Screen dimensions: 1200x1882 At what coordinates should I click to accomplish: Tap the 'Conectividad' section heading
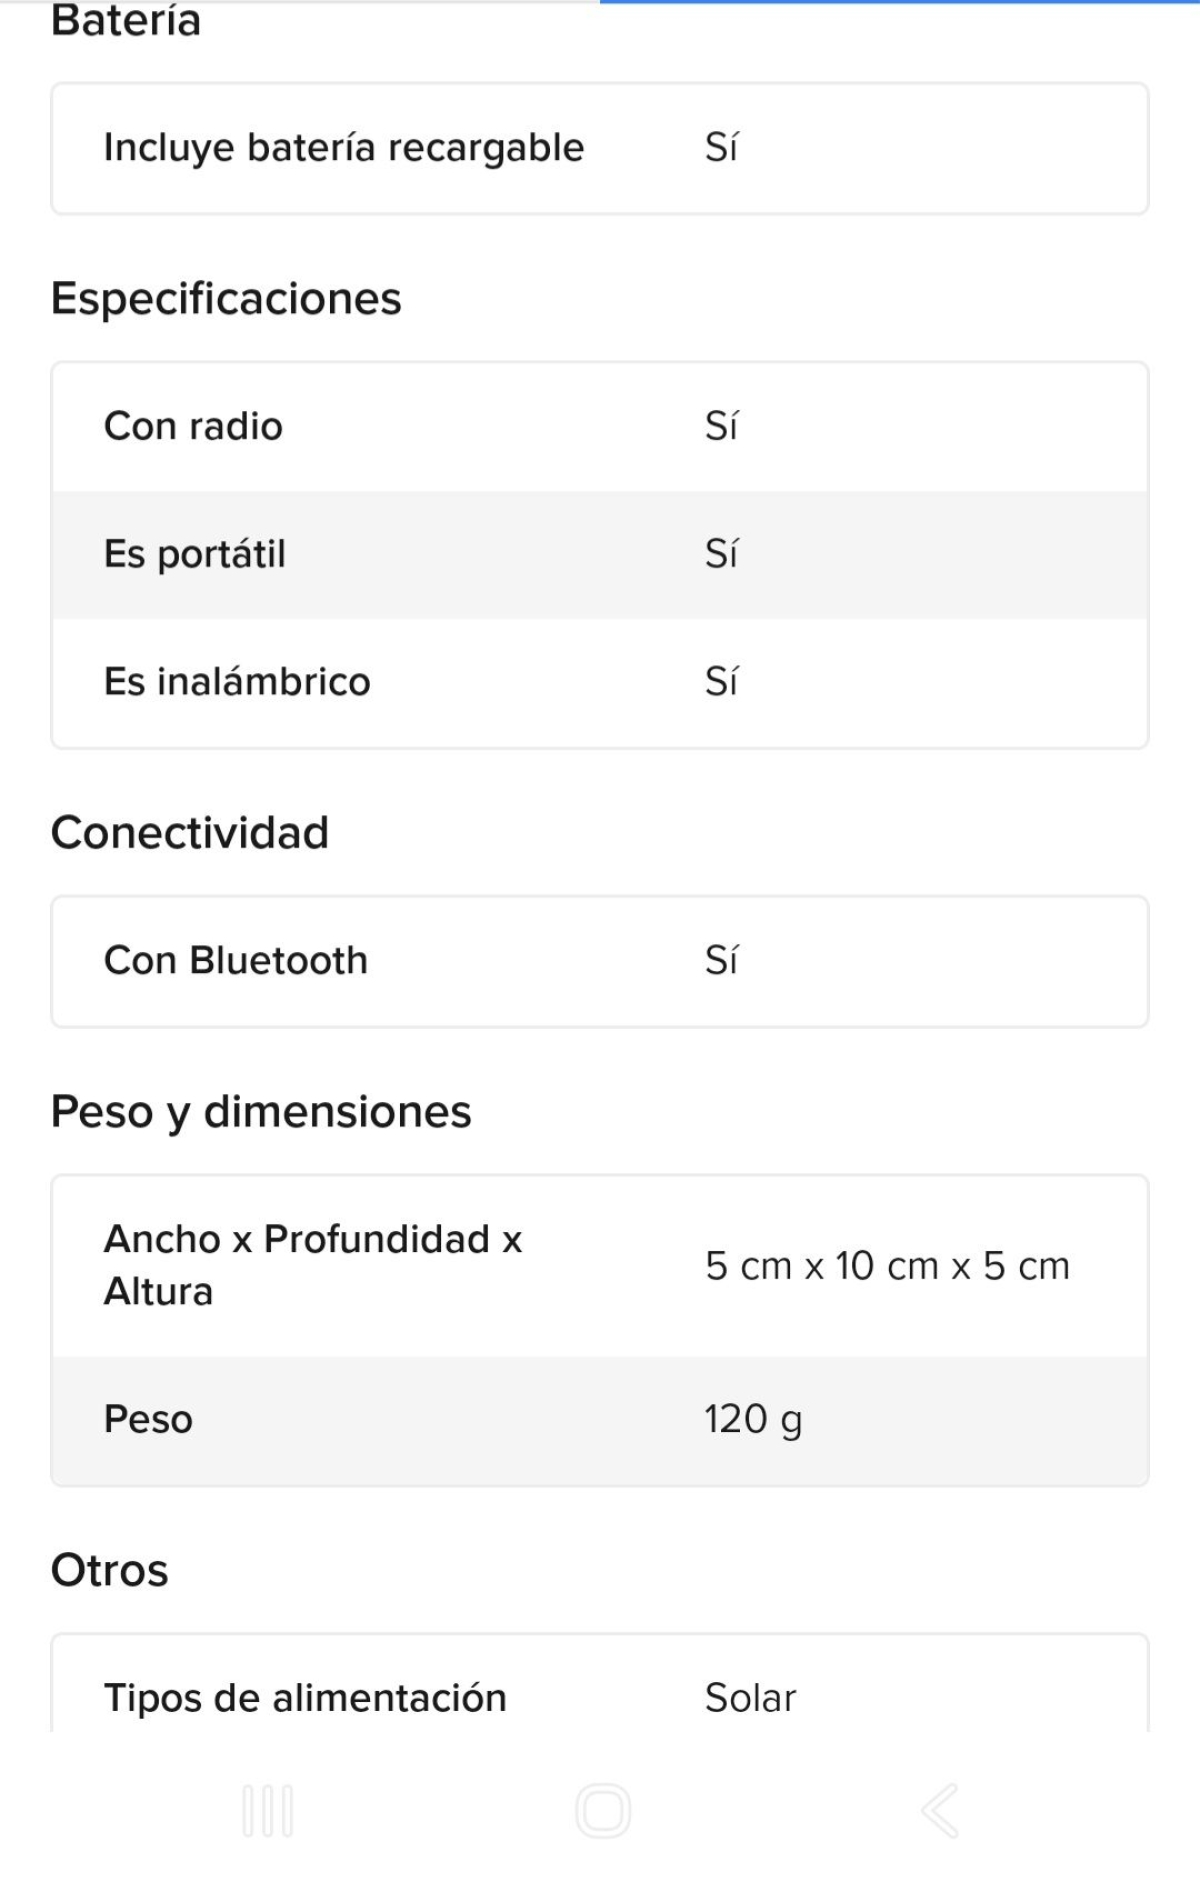(x=190, y=832)
